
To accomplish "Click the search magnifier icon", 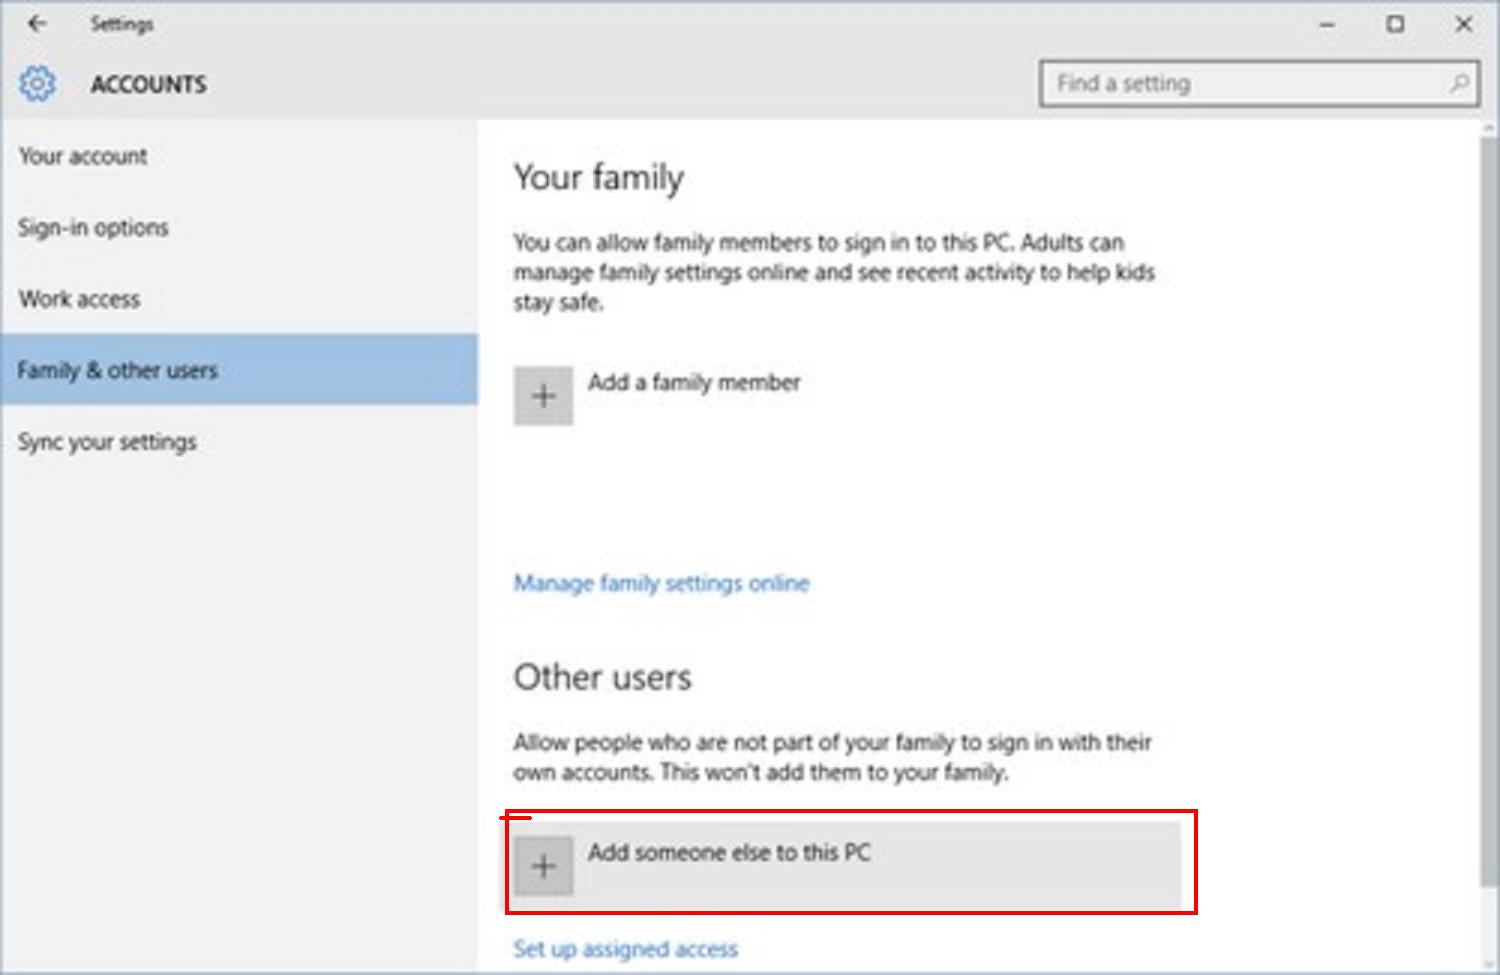I will (1459, 83).
